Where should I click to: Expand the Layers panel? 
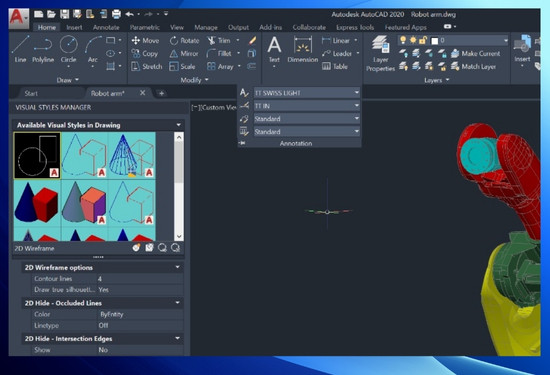pyautogui.click(x=436, y=80)
